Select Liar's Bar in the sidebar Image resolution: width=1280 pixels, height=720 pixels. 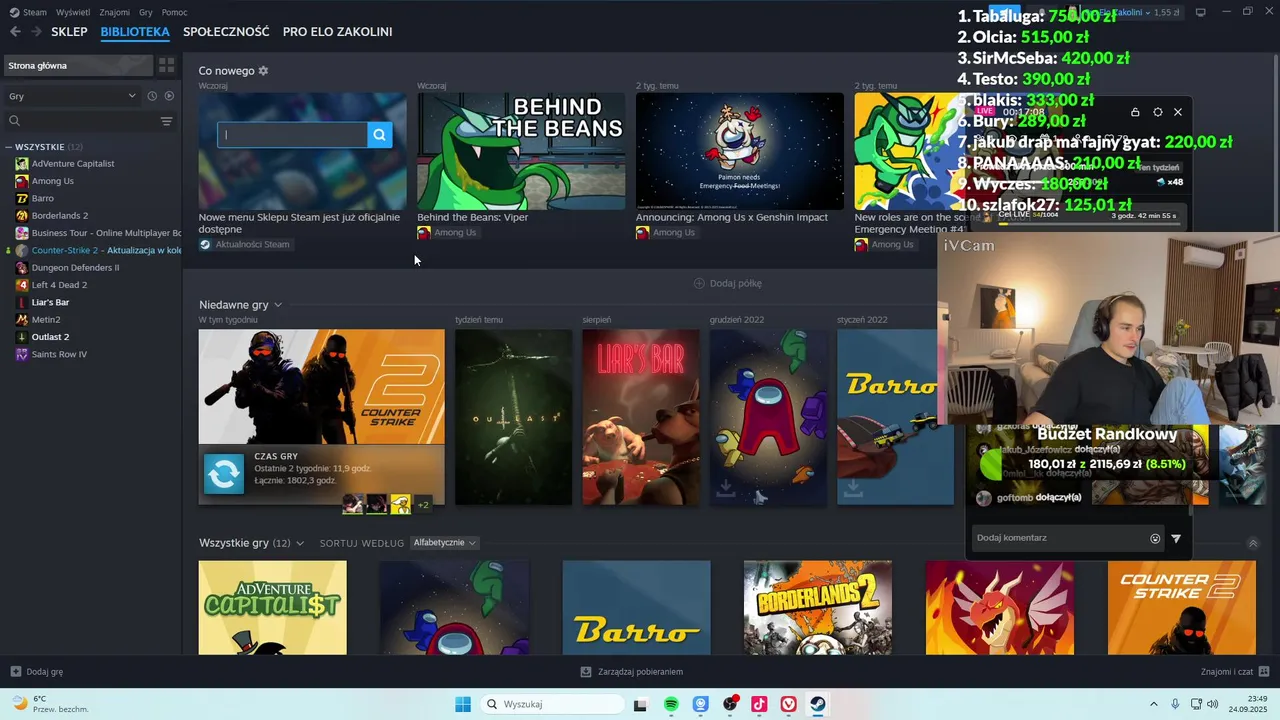[x=50, y=302]
